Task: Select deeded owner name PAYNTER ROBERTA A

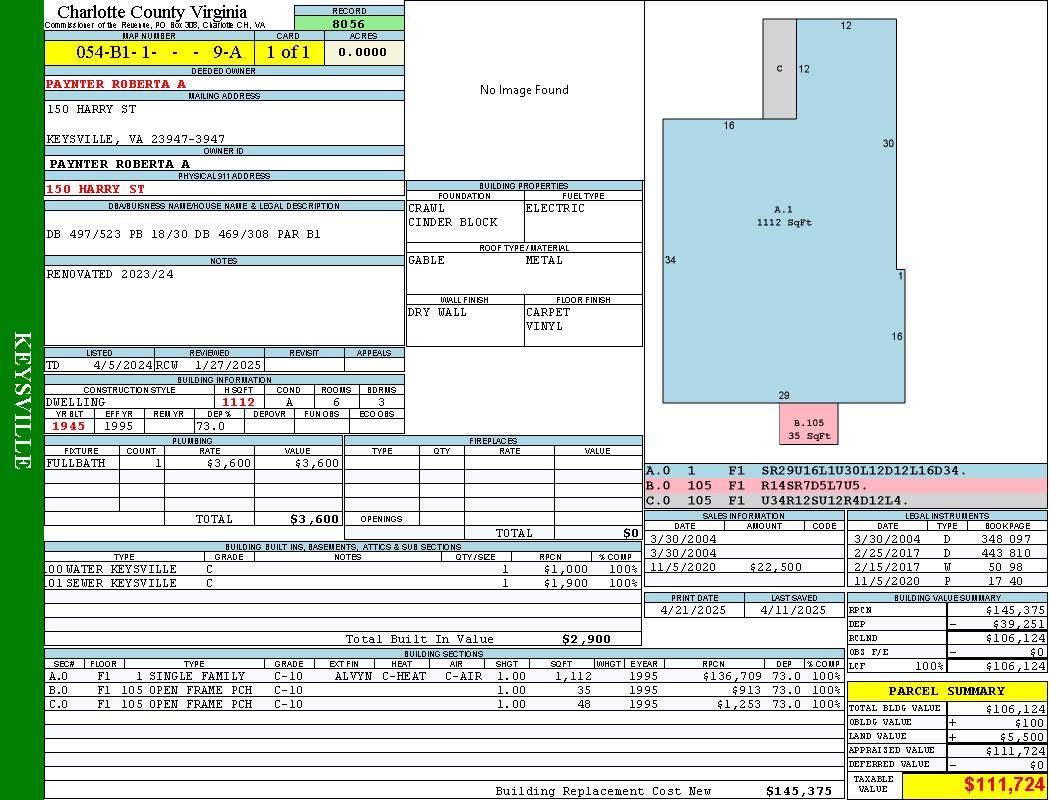Action: click(x=116, y=84)
